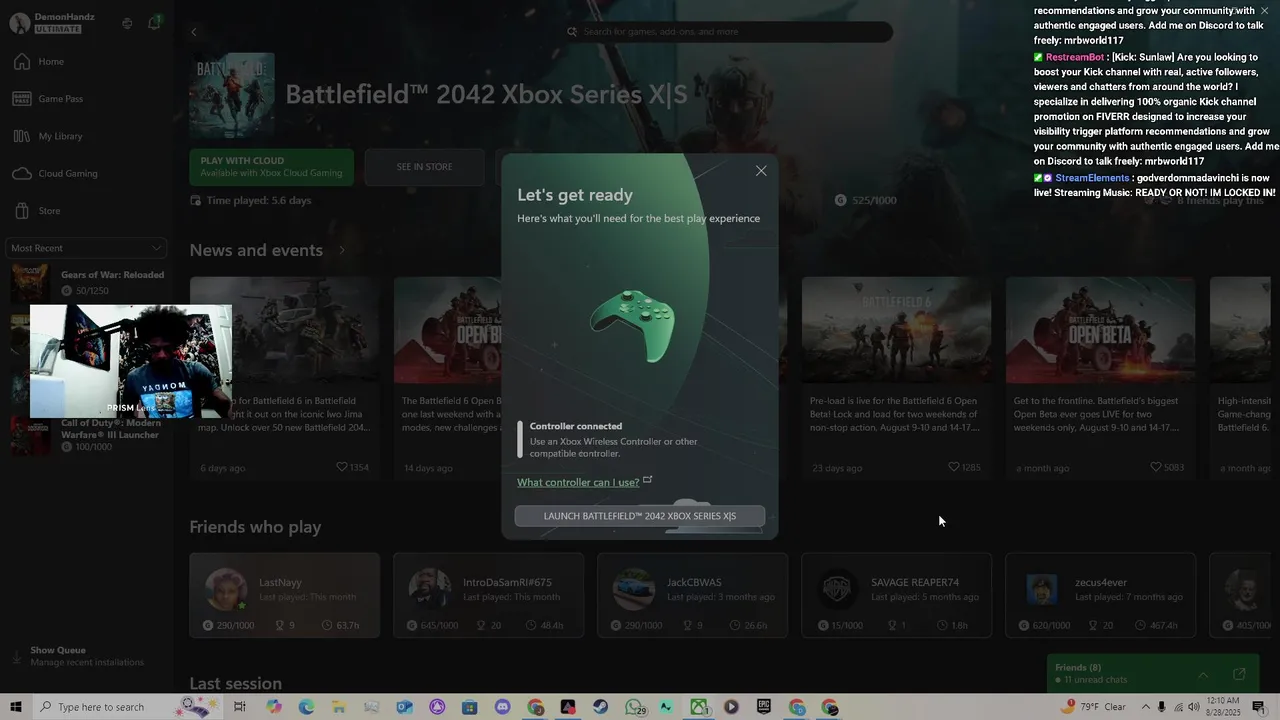
Task: Open the 79°F Clear weather widget
Action: (x=1092, y=707)
